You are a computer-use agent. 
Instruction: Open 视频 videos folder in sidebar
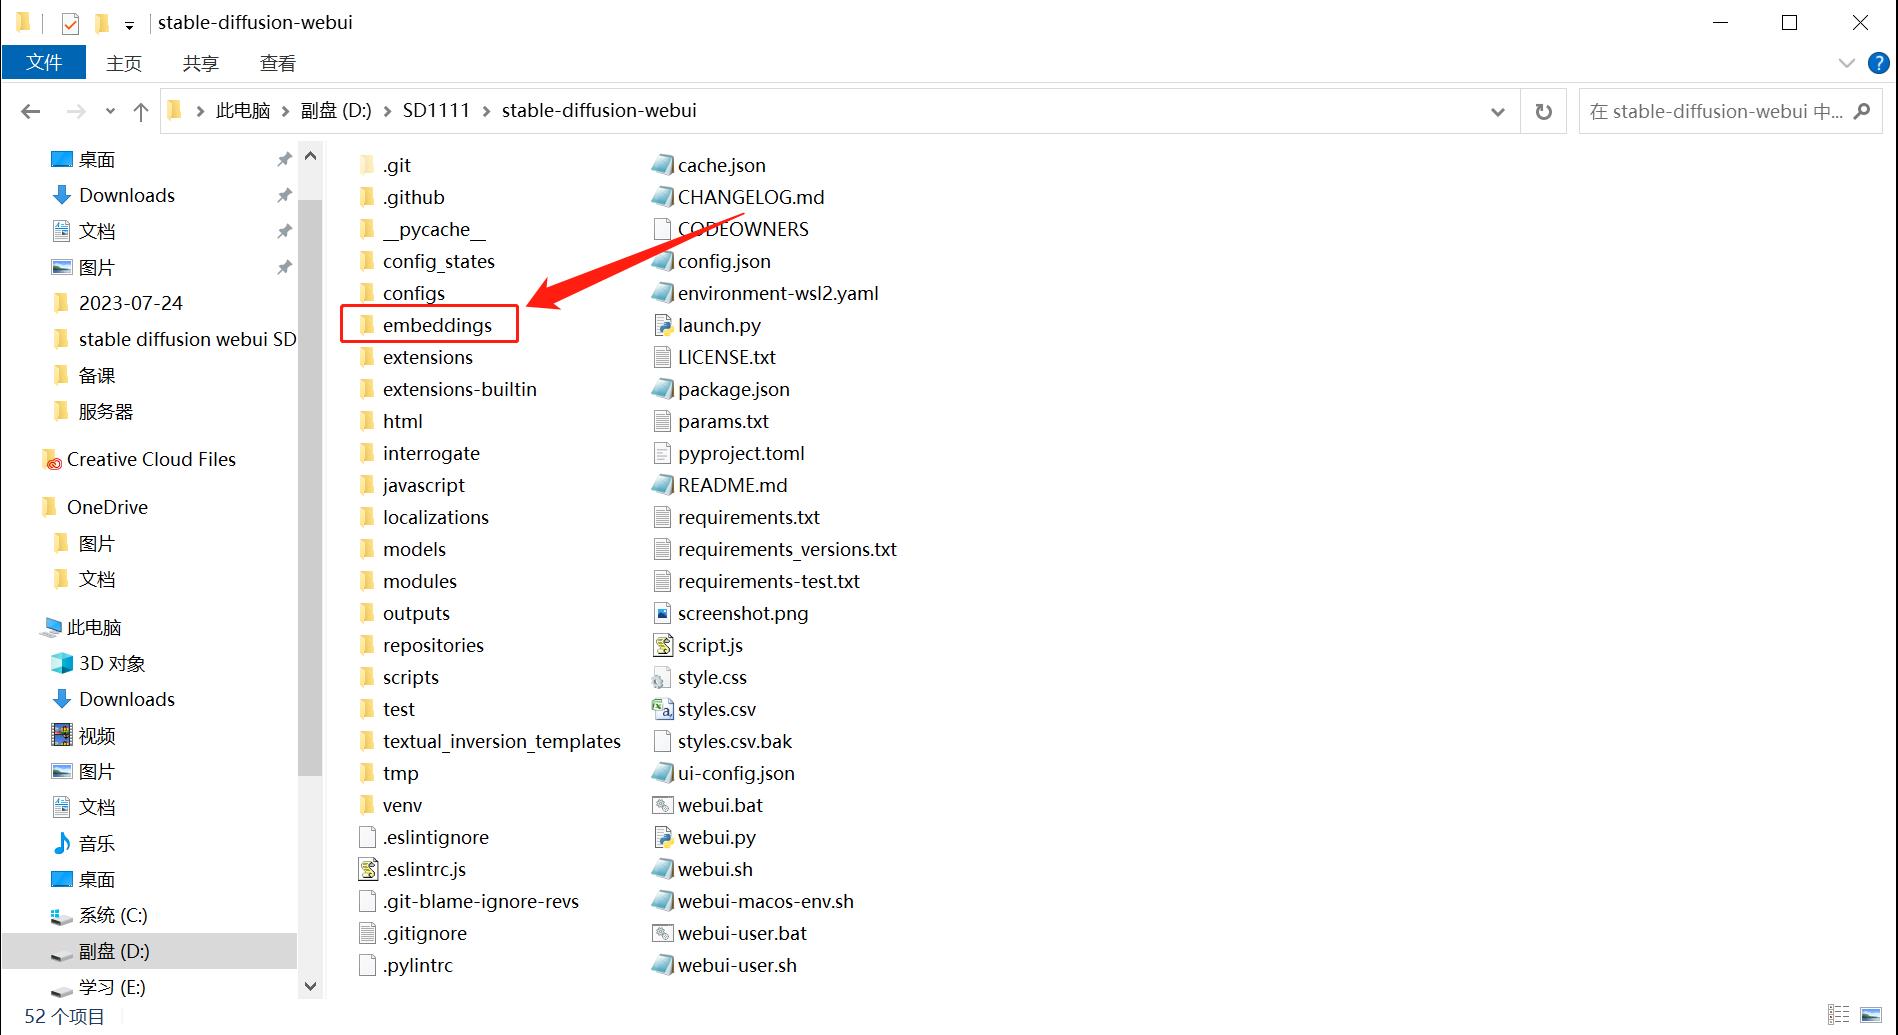click(97, 735)
